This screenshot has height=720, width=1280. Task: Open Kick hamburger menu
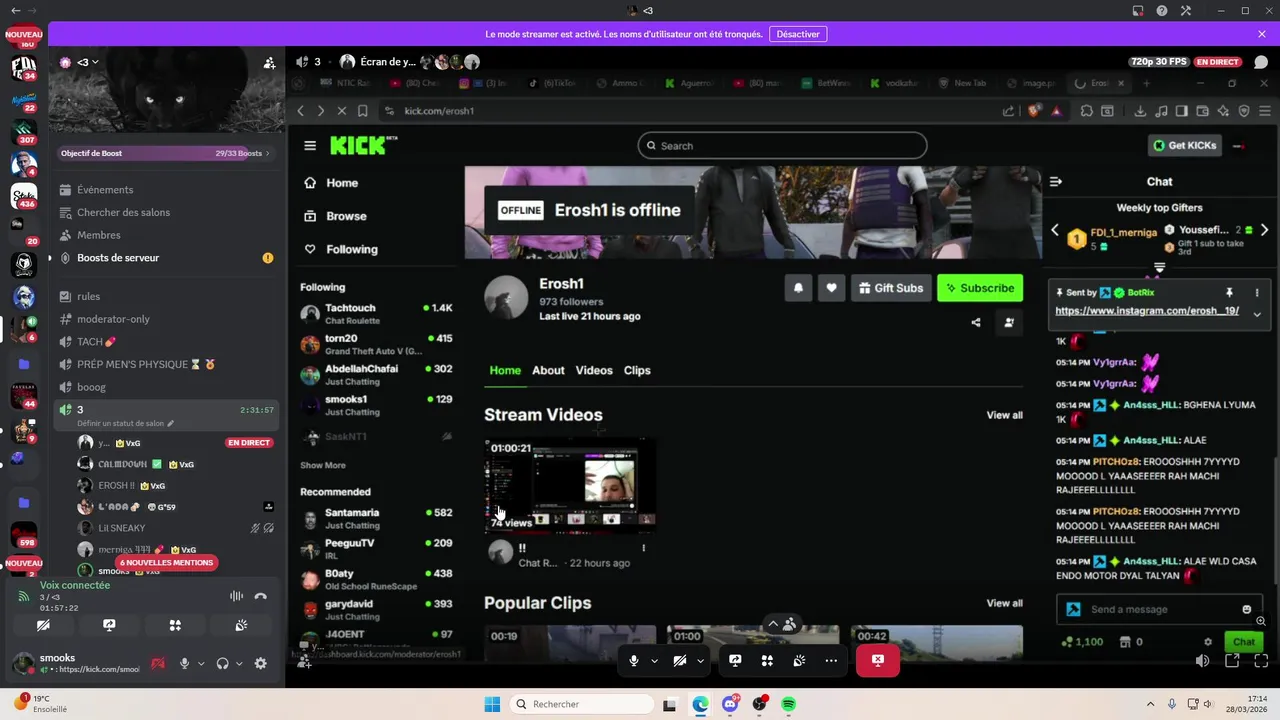pos(310,146)
